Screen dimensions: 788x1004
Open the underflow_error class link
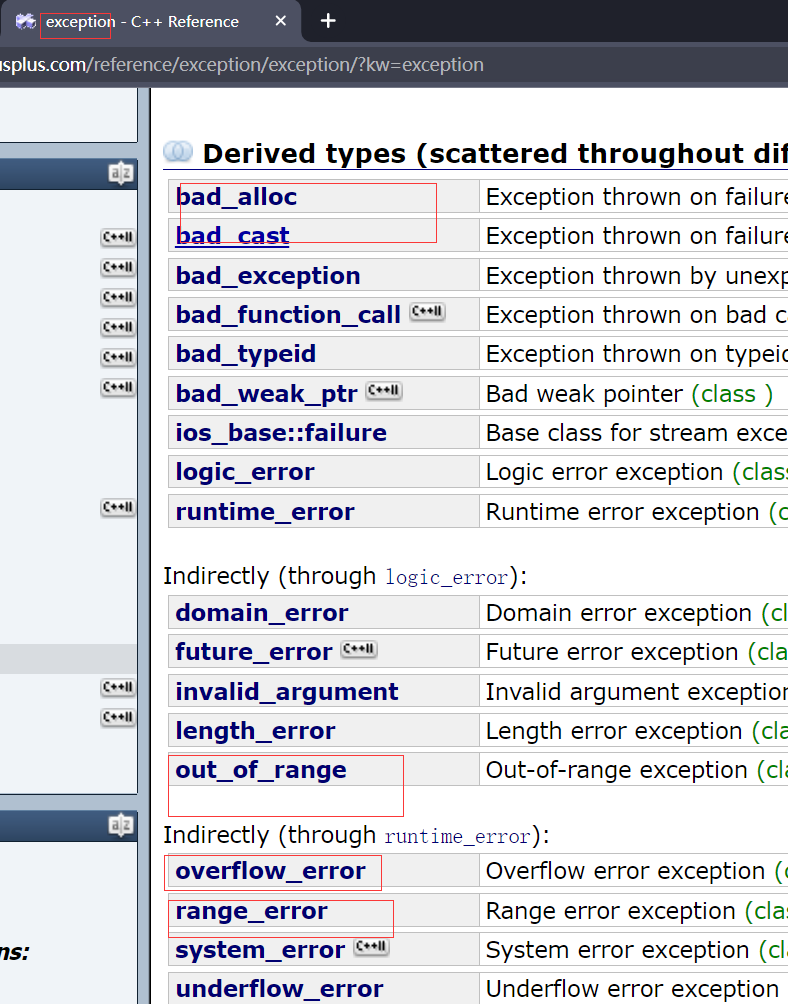tap(279, 989)
